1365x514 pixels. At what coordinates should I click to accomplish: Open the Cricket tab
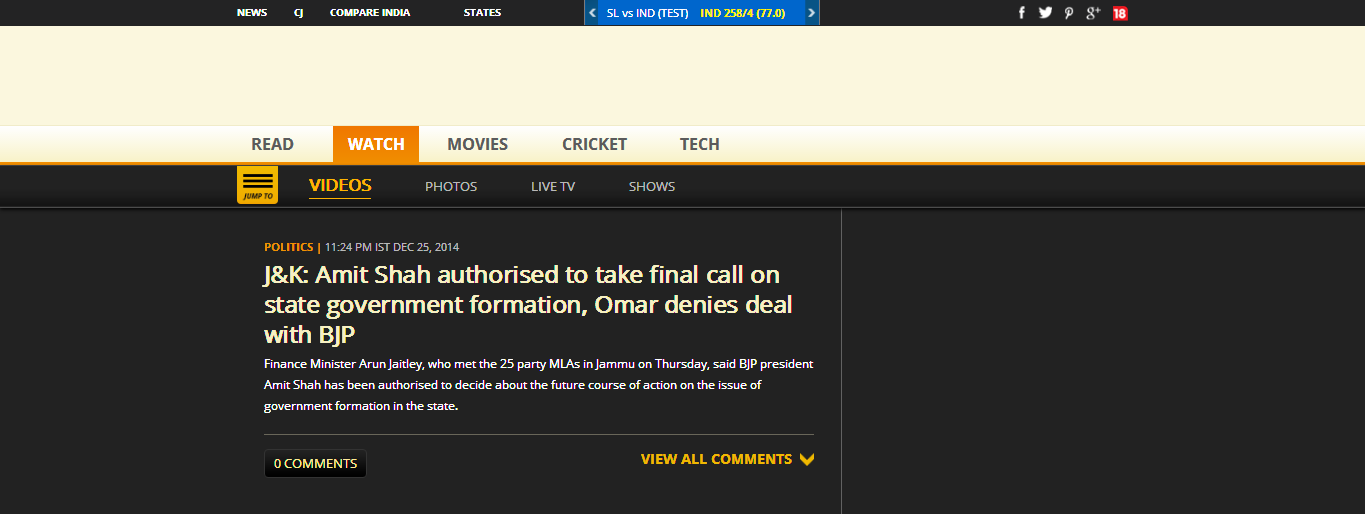tap(594, 144)
